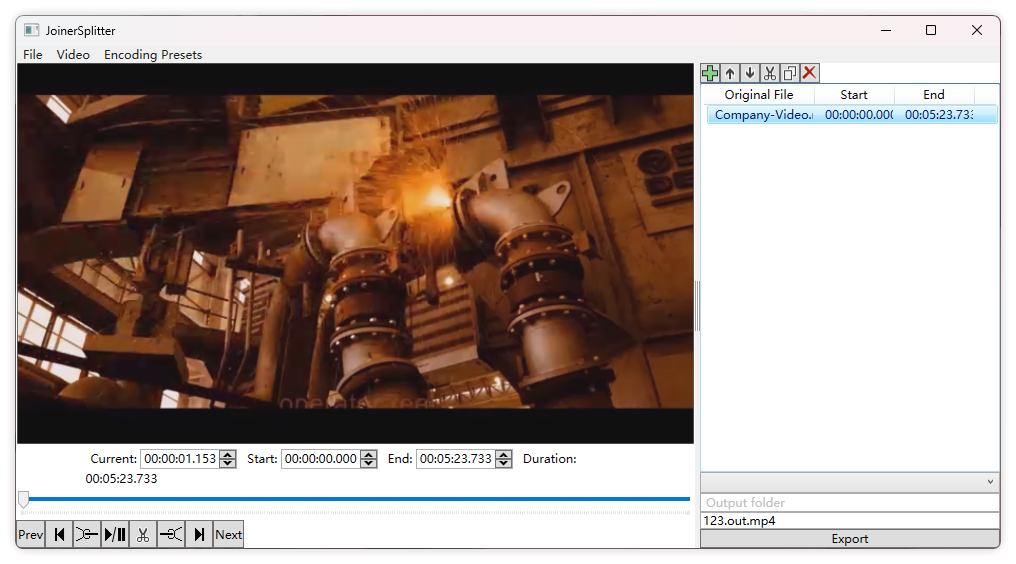1016x564 pixels.
Task: Maximize the JoinerSplitter window
Action: click(931, 30)
